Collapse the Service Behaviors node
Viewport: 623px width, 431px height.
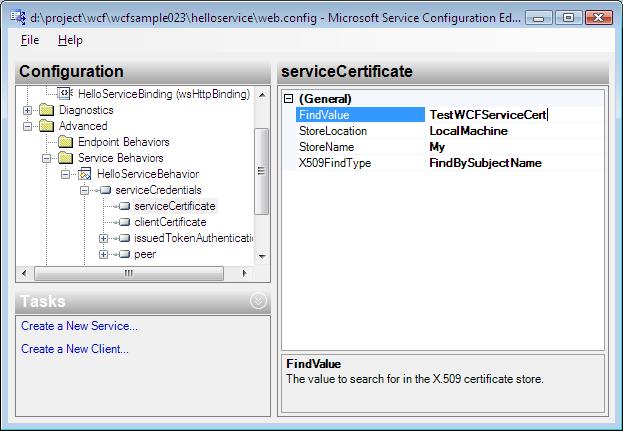coord(46,158)
